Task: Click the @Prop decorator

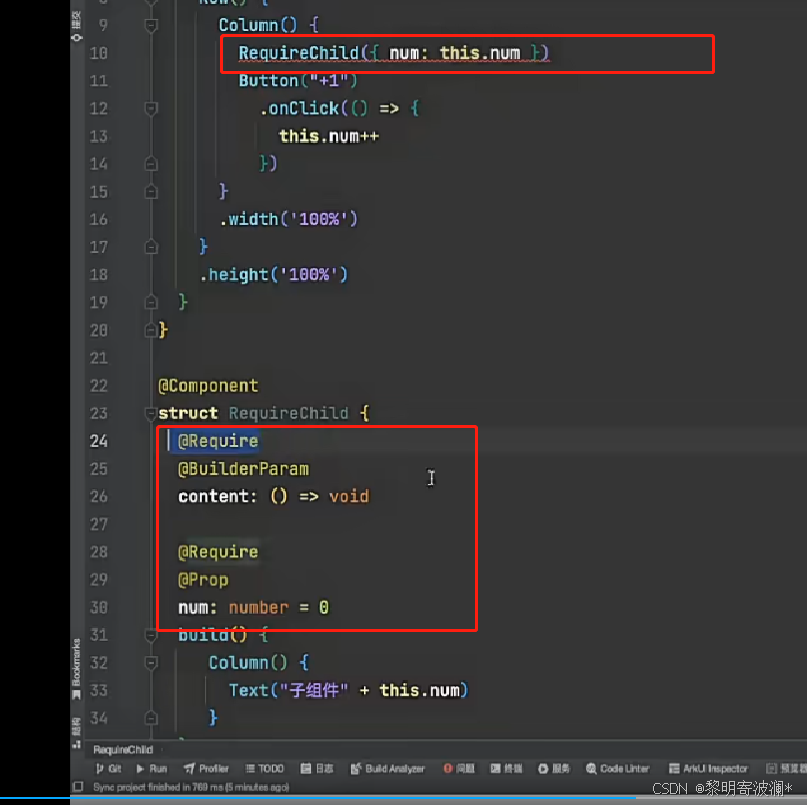Action: coord(203,580)
